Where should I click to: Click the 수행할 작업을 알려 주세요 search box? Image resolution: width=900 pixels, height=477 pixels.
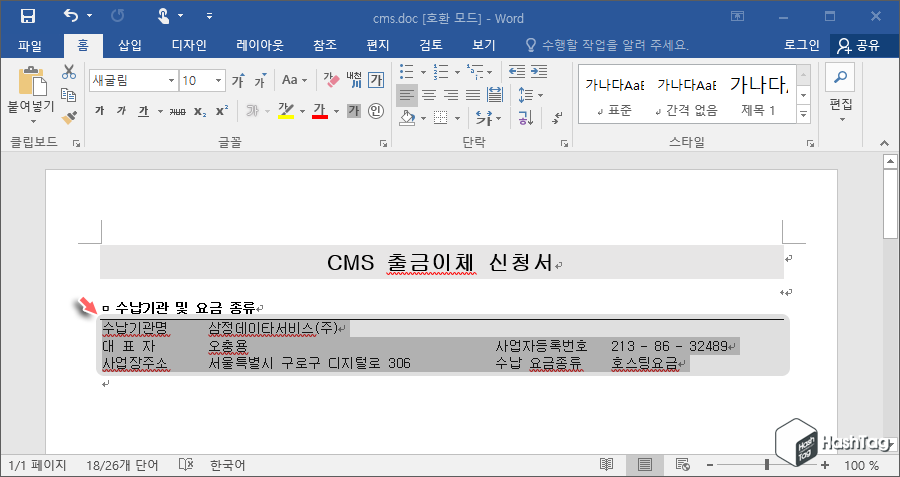(607, 45)
